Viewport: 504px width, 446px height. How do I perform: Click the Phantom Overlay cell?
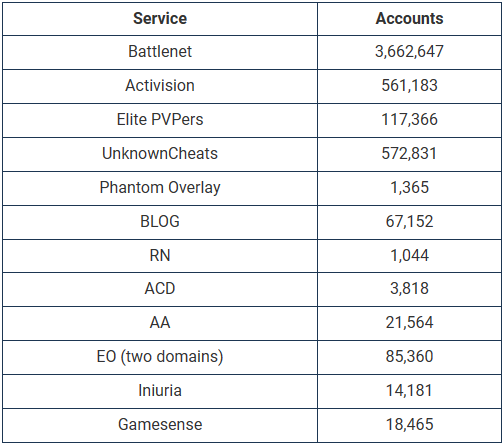(x=160, y=188)
